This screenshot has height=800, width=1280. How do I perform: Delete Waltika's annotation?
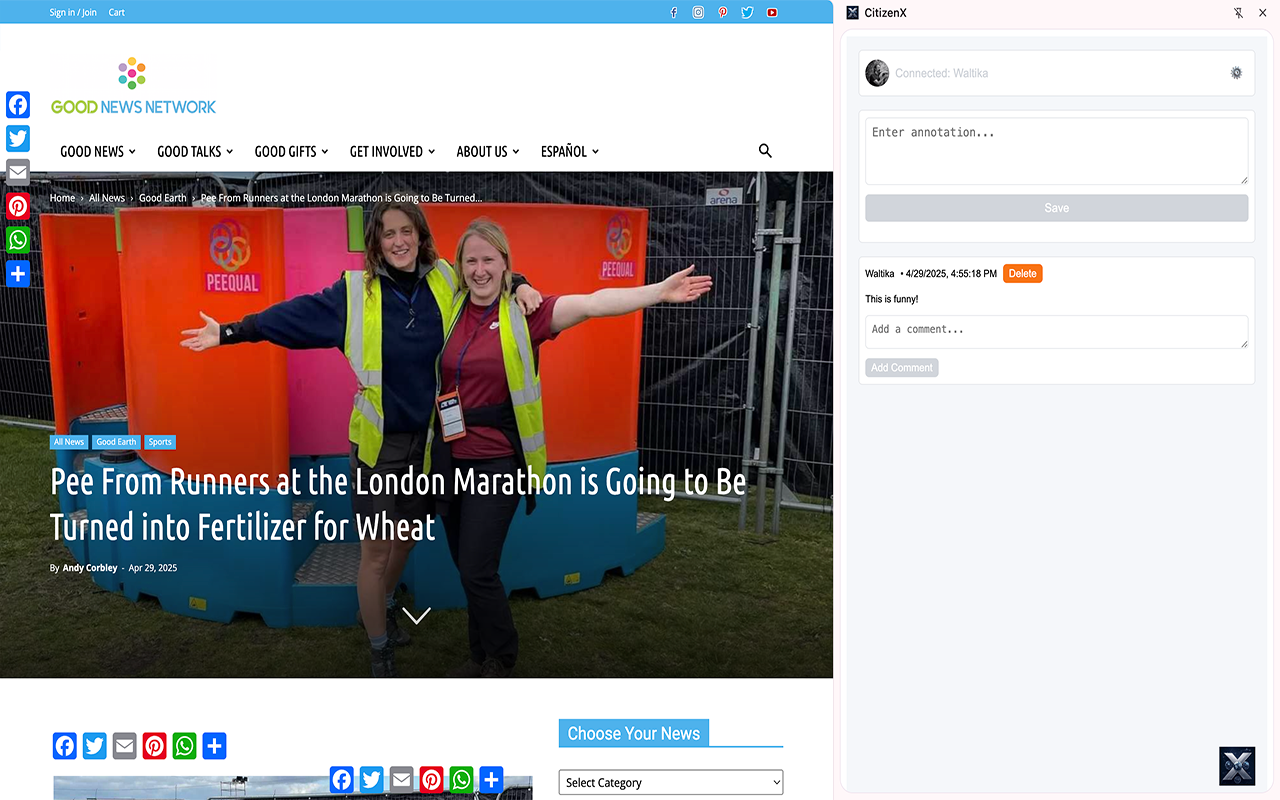[1022, 274]
